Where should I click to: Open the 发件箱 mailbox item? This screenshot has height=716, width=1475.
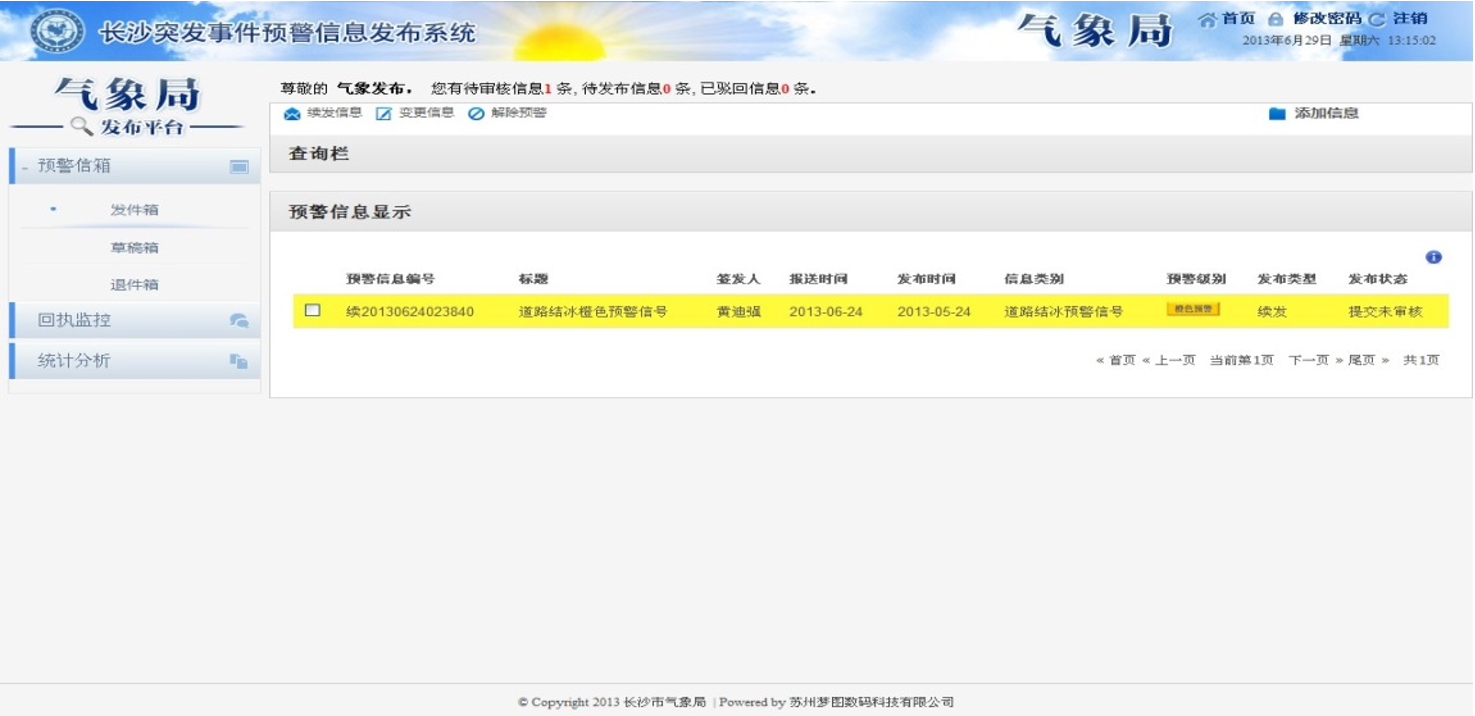(x=134, y=210)
